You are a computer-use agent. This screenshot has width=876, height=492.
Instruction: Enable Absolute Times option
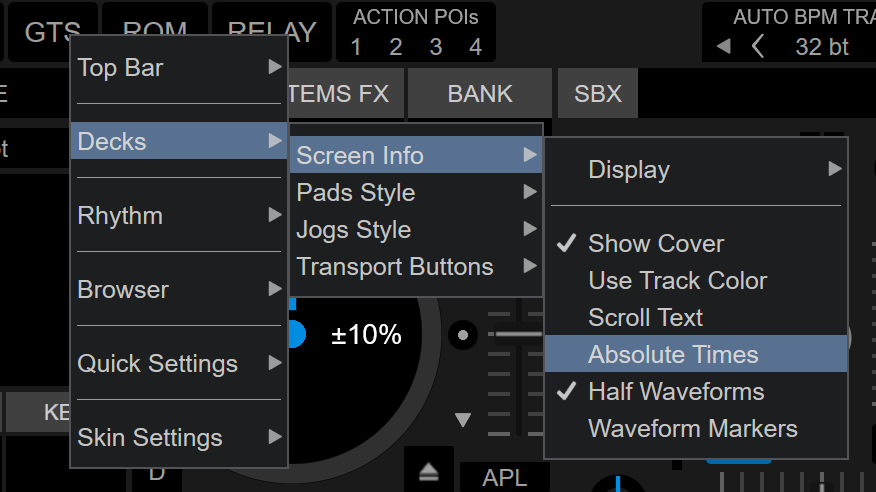pos(673,354)
